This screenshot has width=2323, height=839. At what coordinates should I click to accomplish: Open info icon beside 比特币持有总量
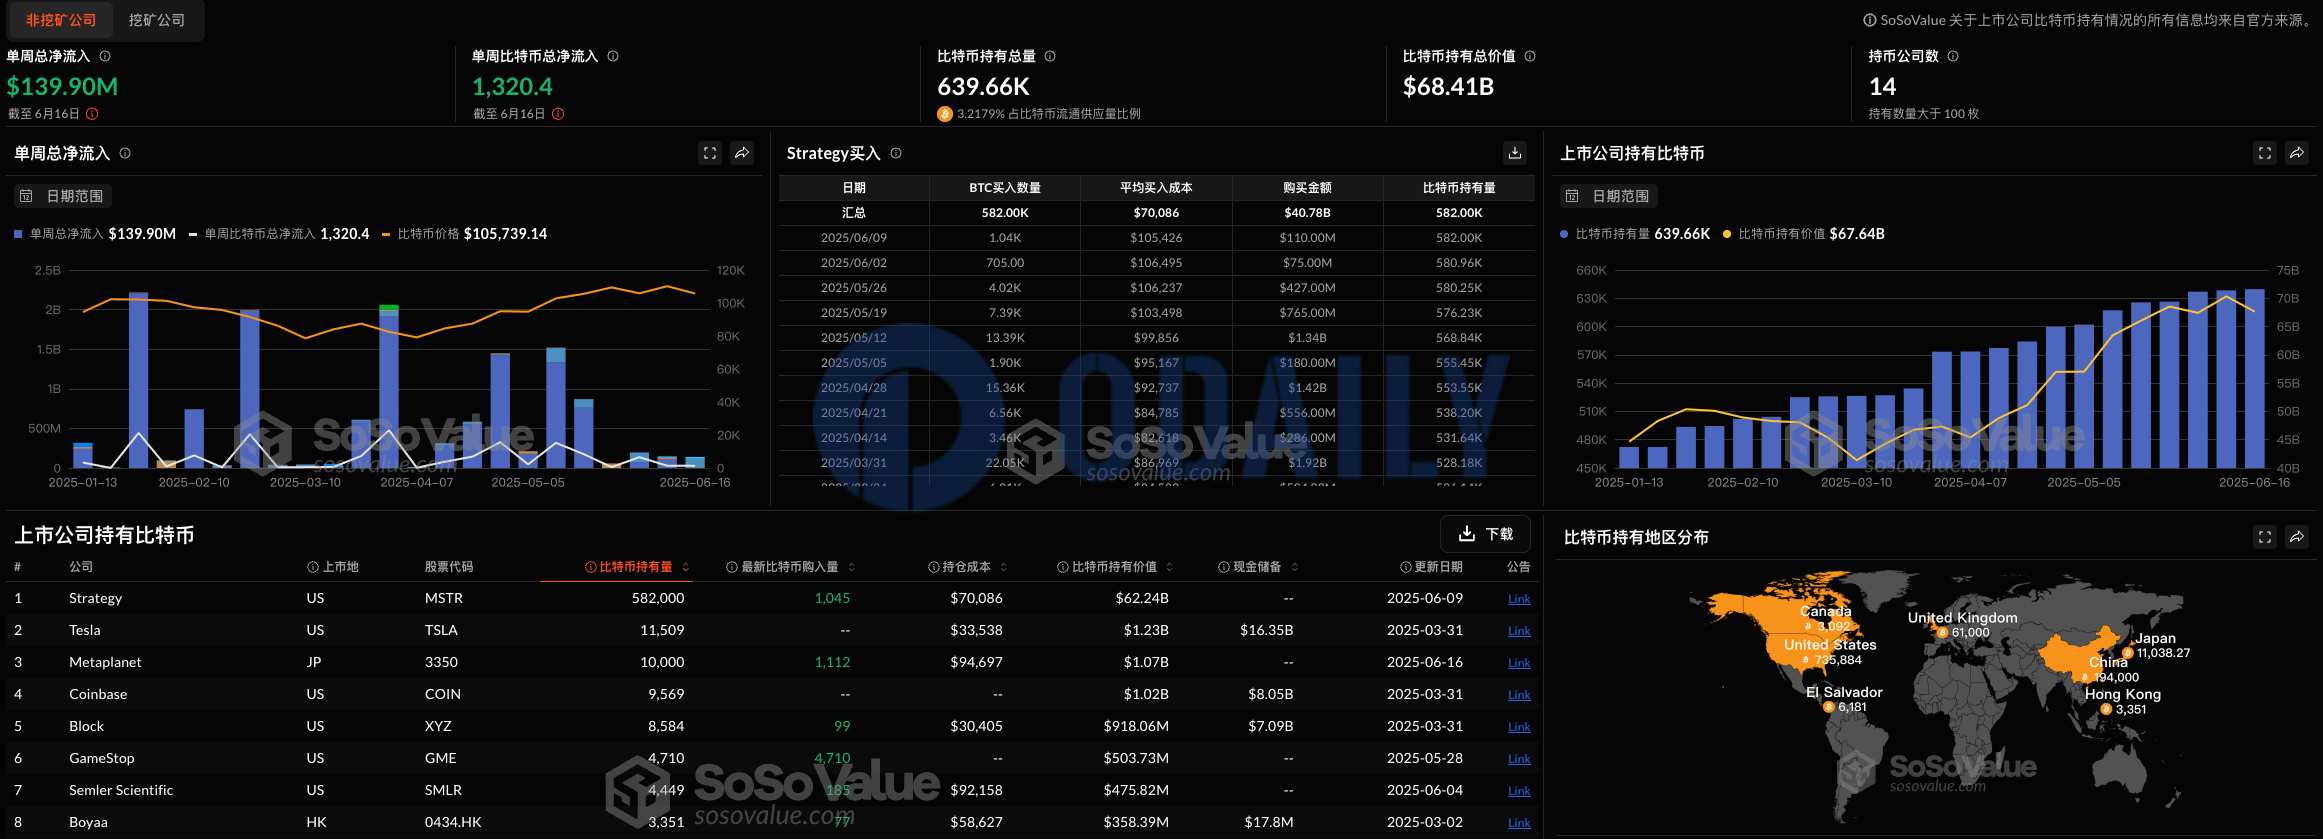[x=1050, y=57]
